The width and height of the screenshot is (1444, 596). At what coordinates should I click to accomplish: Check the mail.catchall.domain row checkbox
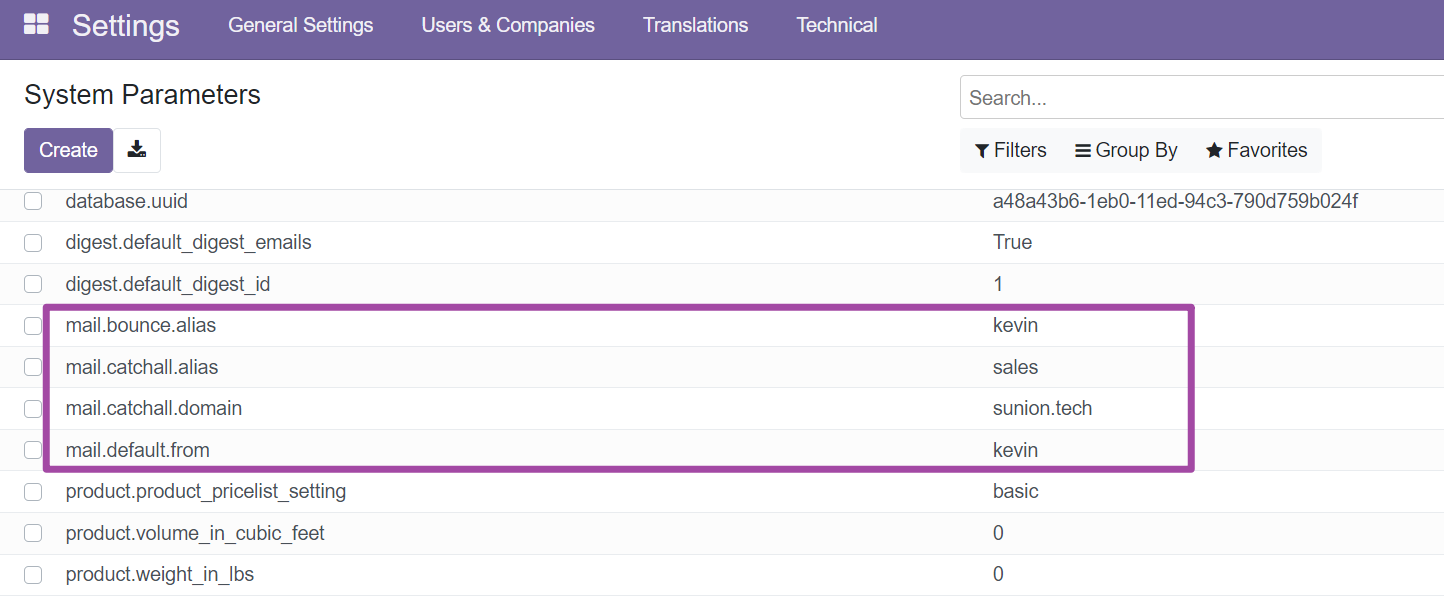33,409
